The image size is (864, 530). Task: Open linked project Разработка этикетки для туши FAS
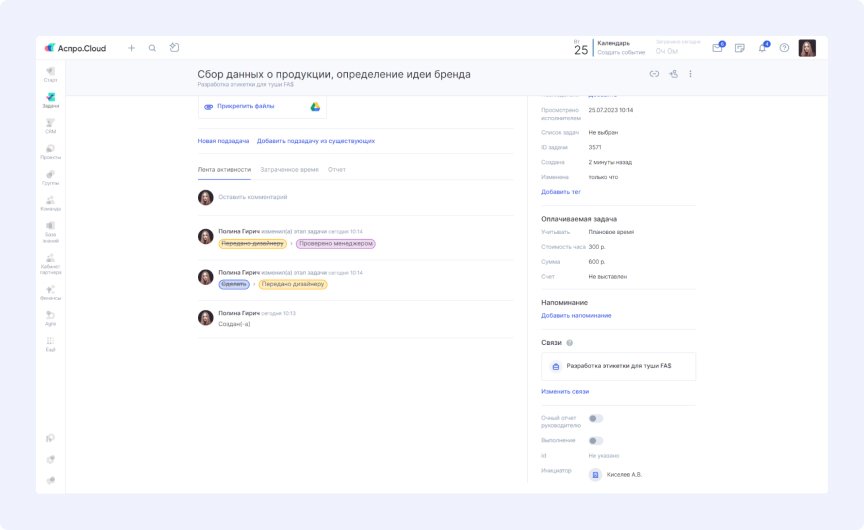(x=618, y=366)
